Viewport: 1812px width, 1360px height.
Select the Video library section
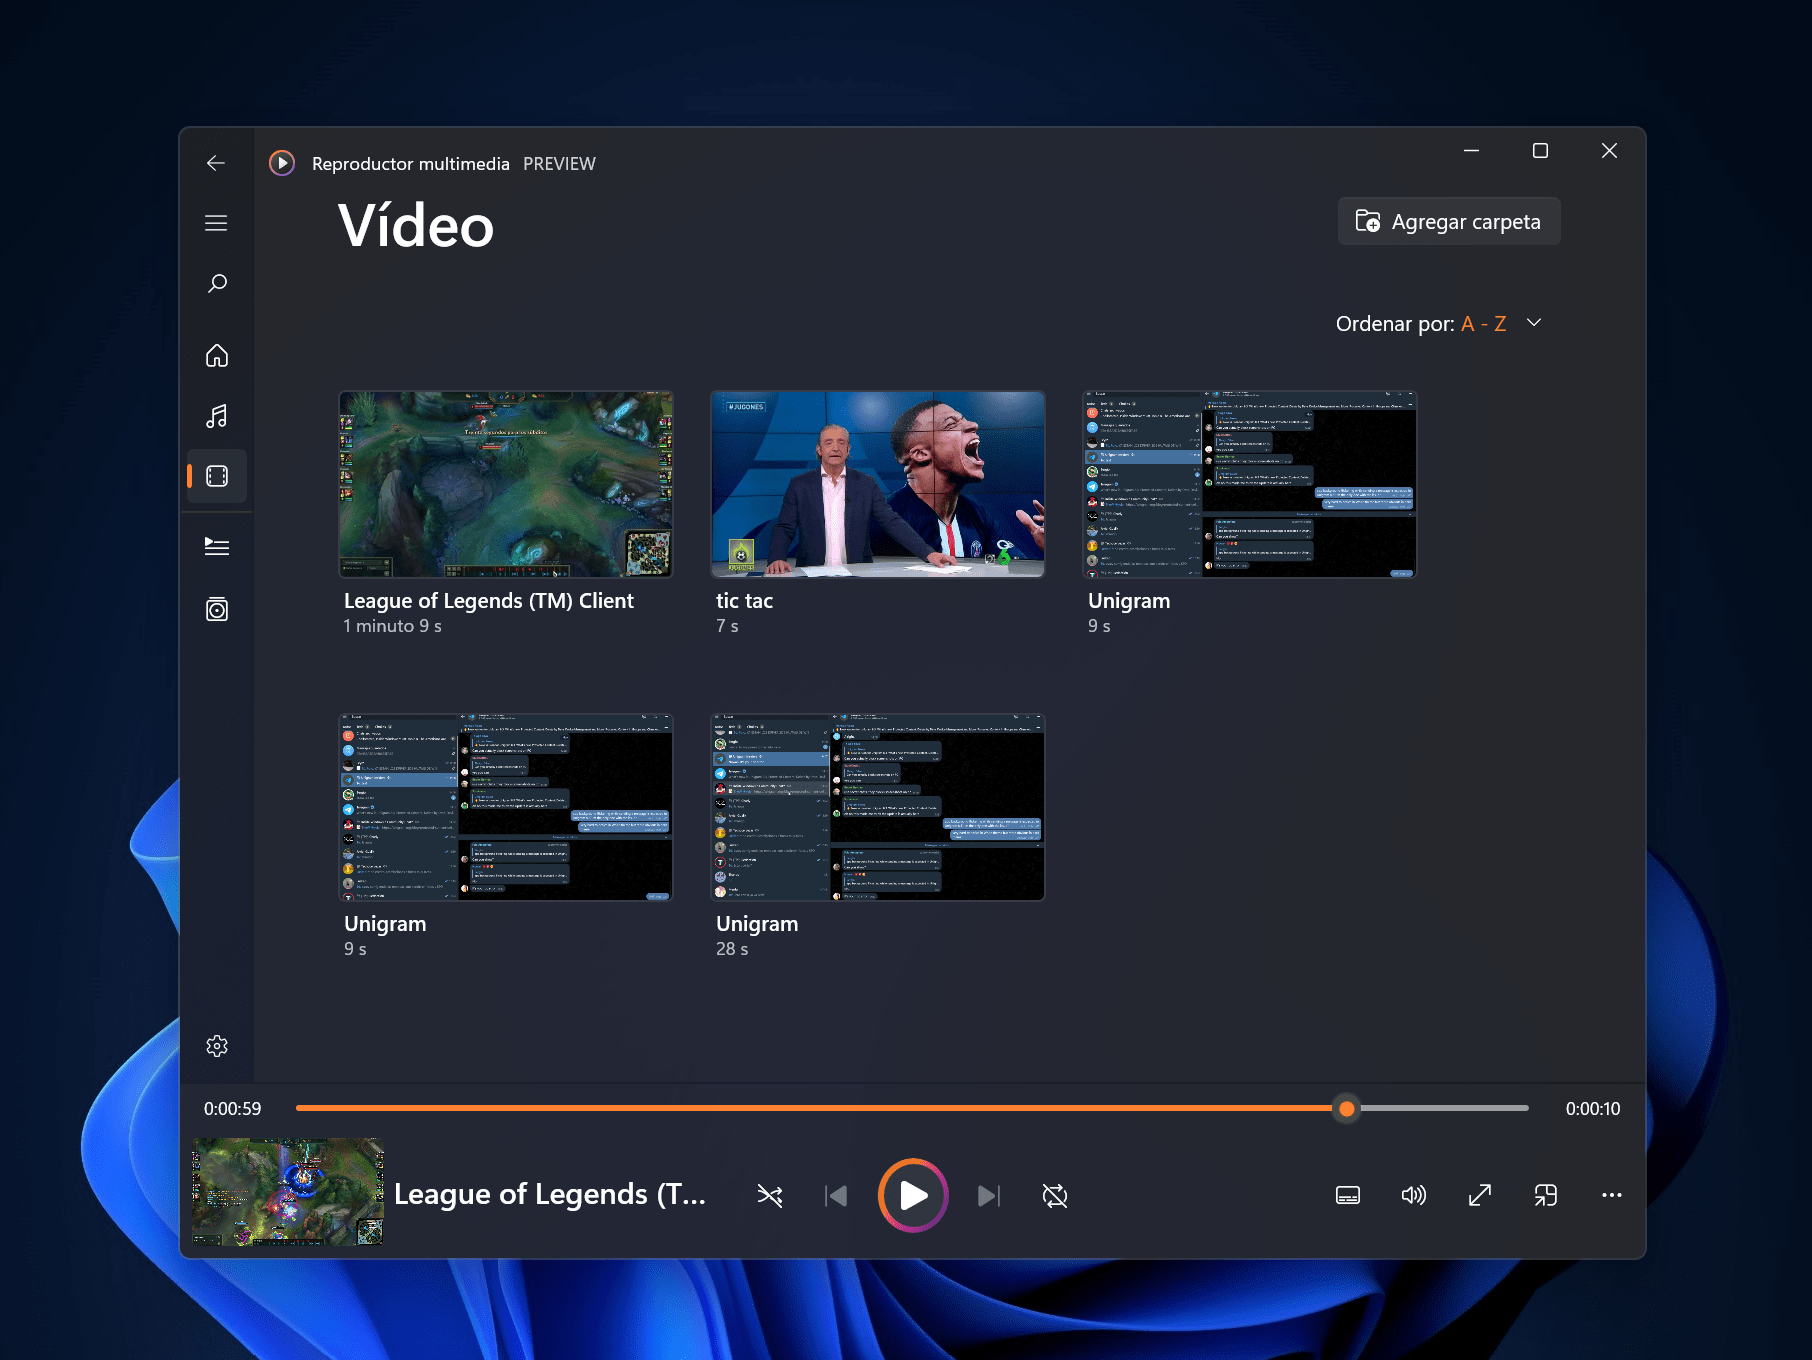[216, 476]
